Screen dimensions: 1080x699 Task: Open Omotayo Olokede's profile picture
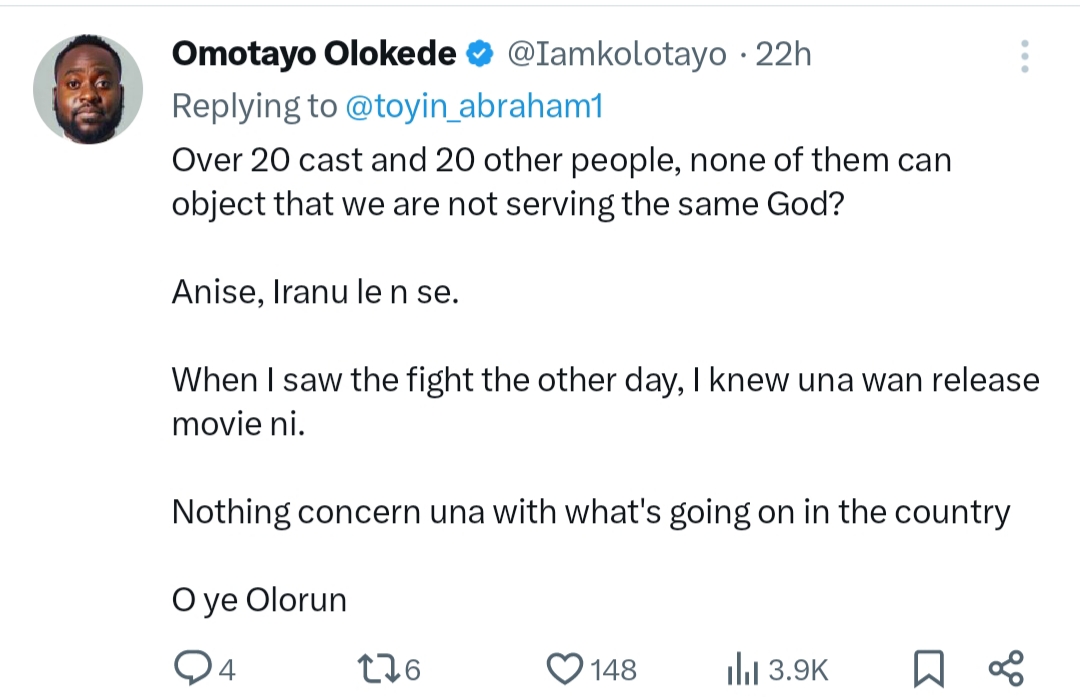tap(88, 90)
